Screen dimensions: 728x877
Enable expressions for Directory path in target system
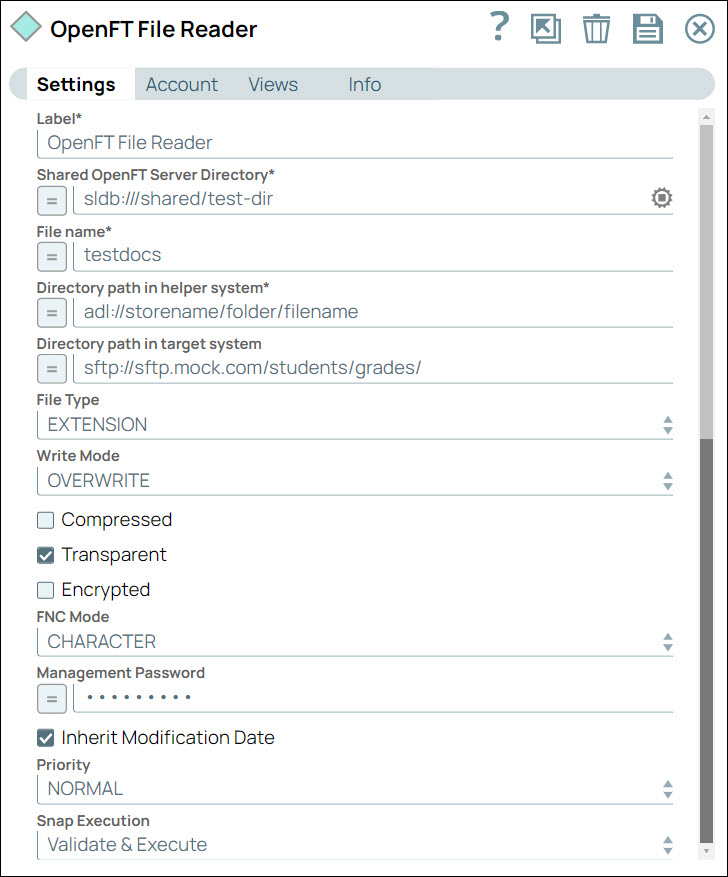51,369
